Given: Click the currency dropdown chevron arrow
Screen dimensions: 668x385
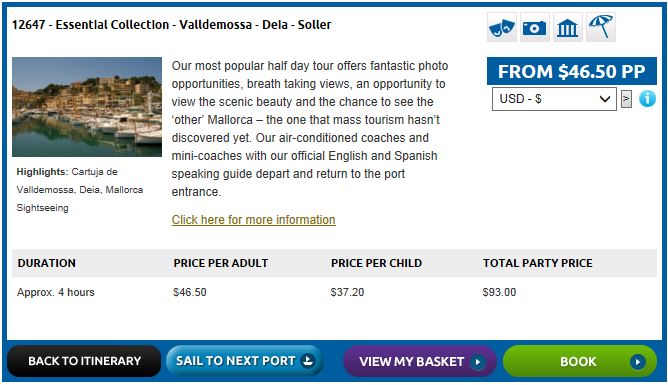Looking at the screenshot, I should (605, 99).
